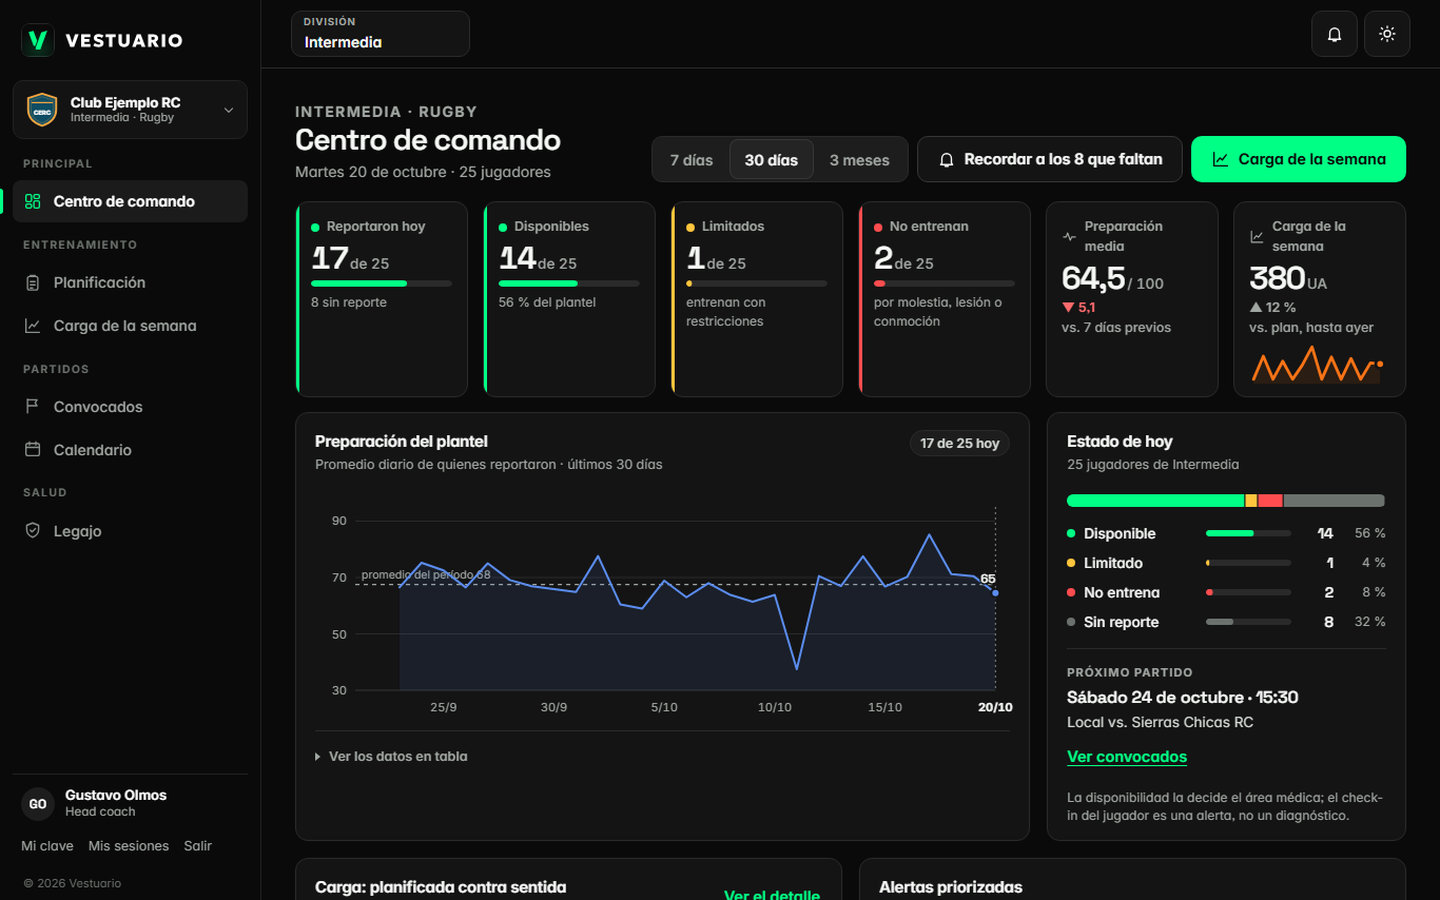The image size is (1440, 900).
Task: Click the Preparación del plantel heading
Action: click(x=401, y=441)
